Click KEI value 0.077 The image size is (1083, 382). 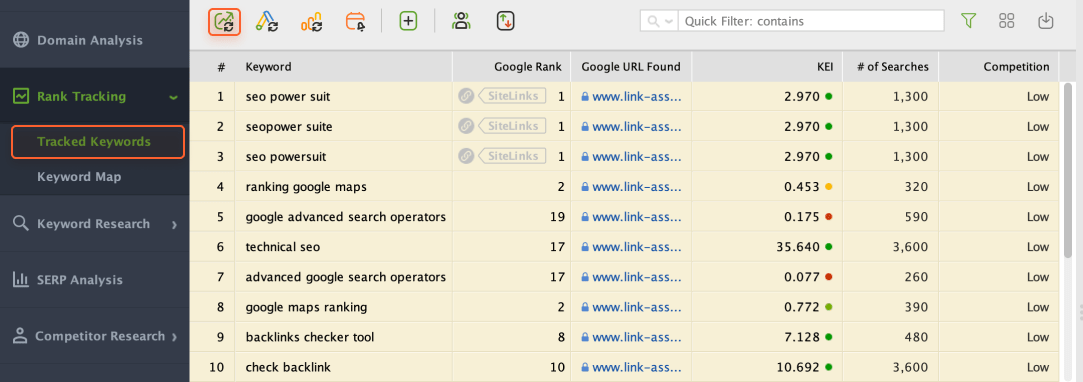pos(802,277)
